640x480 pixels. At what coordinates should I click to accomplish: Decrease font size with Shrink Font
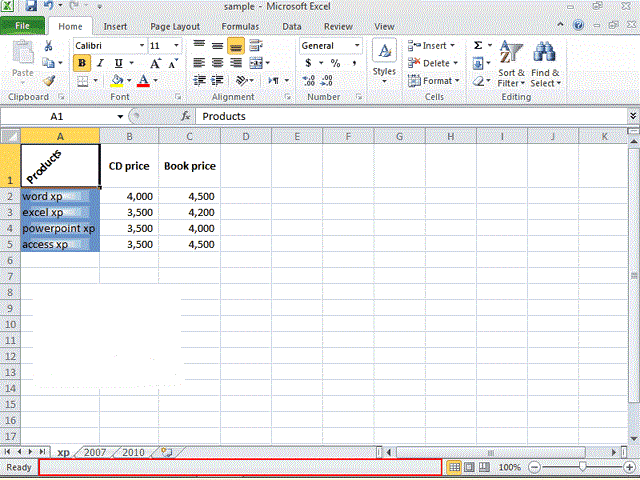[173, 63]
